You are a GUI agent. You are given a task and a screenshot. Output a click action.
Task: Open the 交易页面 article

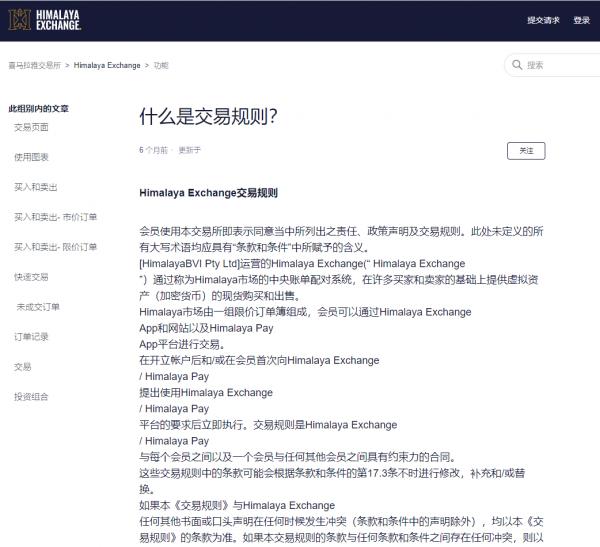coord(31,127)
